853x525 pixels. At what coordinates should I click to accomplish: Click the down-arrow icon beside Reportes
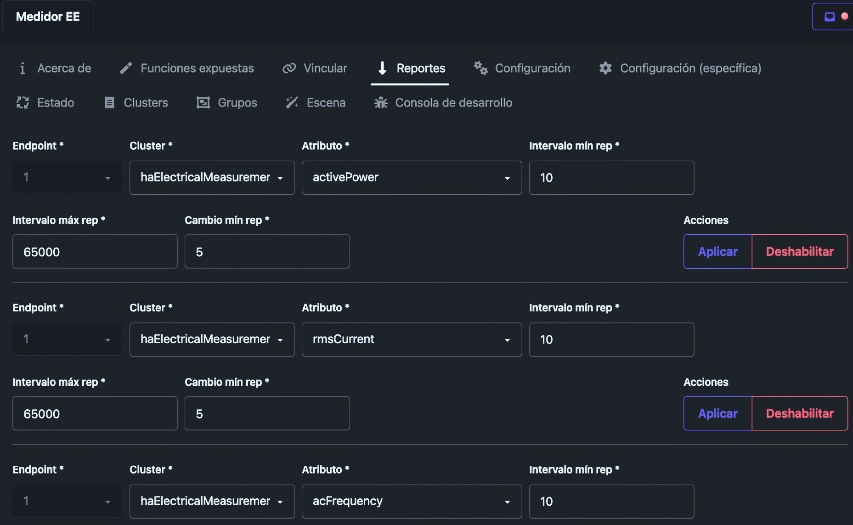tap(382, 68)
